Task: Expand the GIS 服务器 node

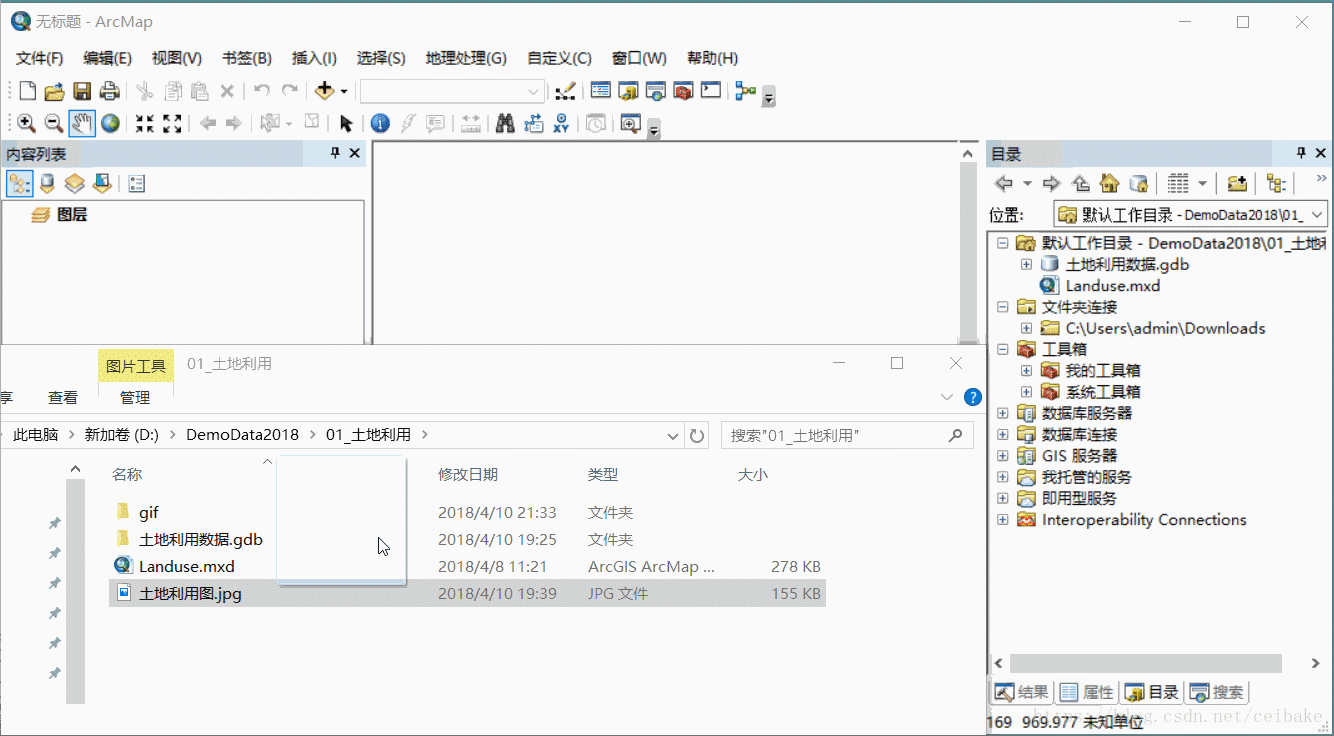Action: [1003, 455]
